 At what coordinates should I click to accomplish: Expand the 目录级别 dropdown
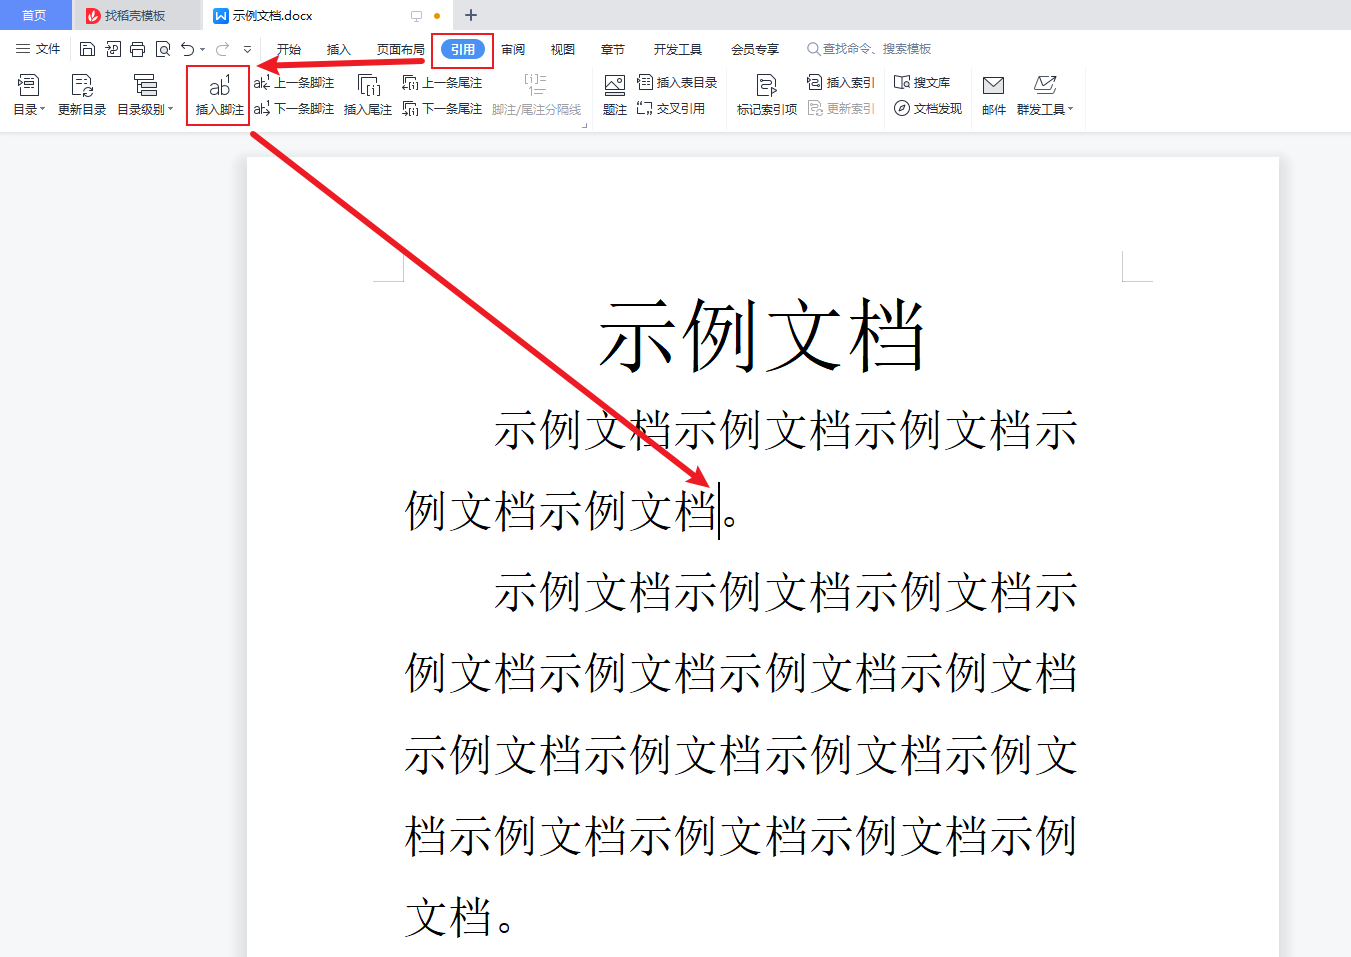(x=146, y=95)
